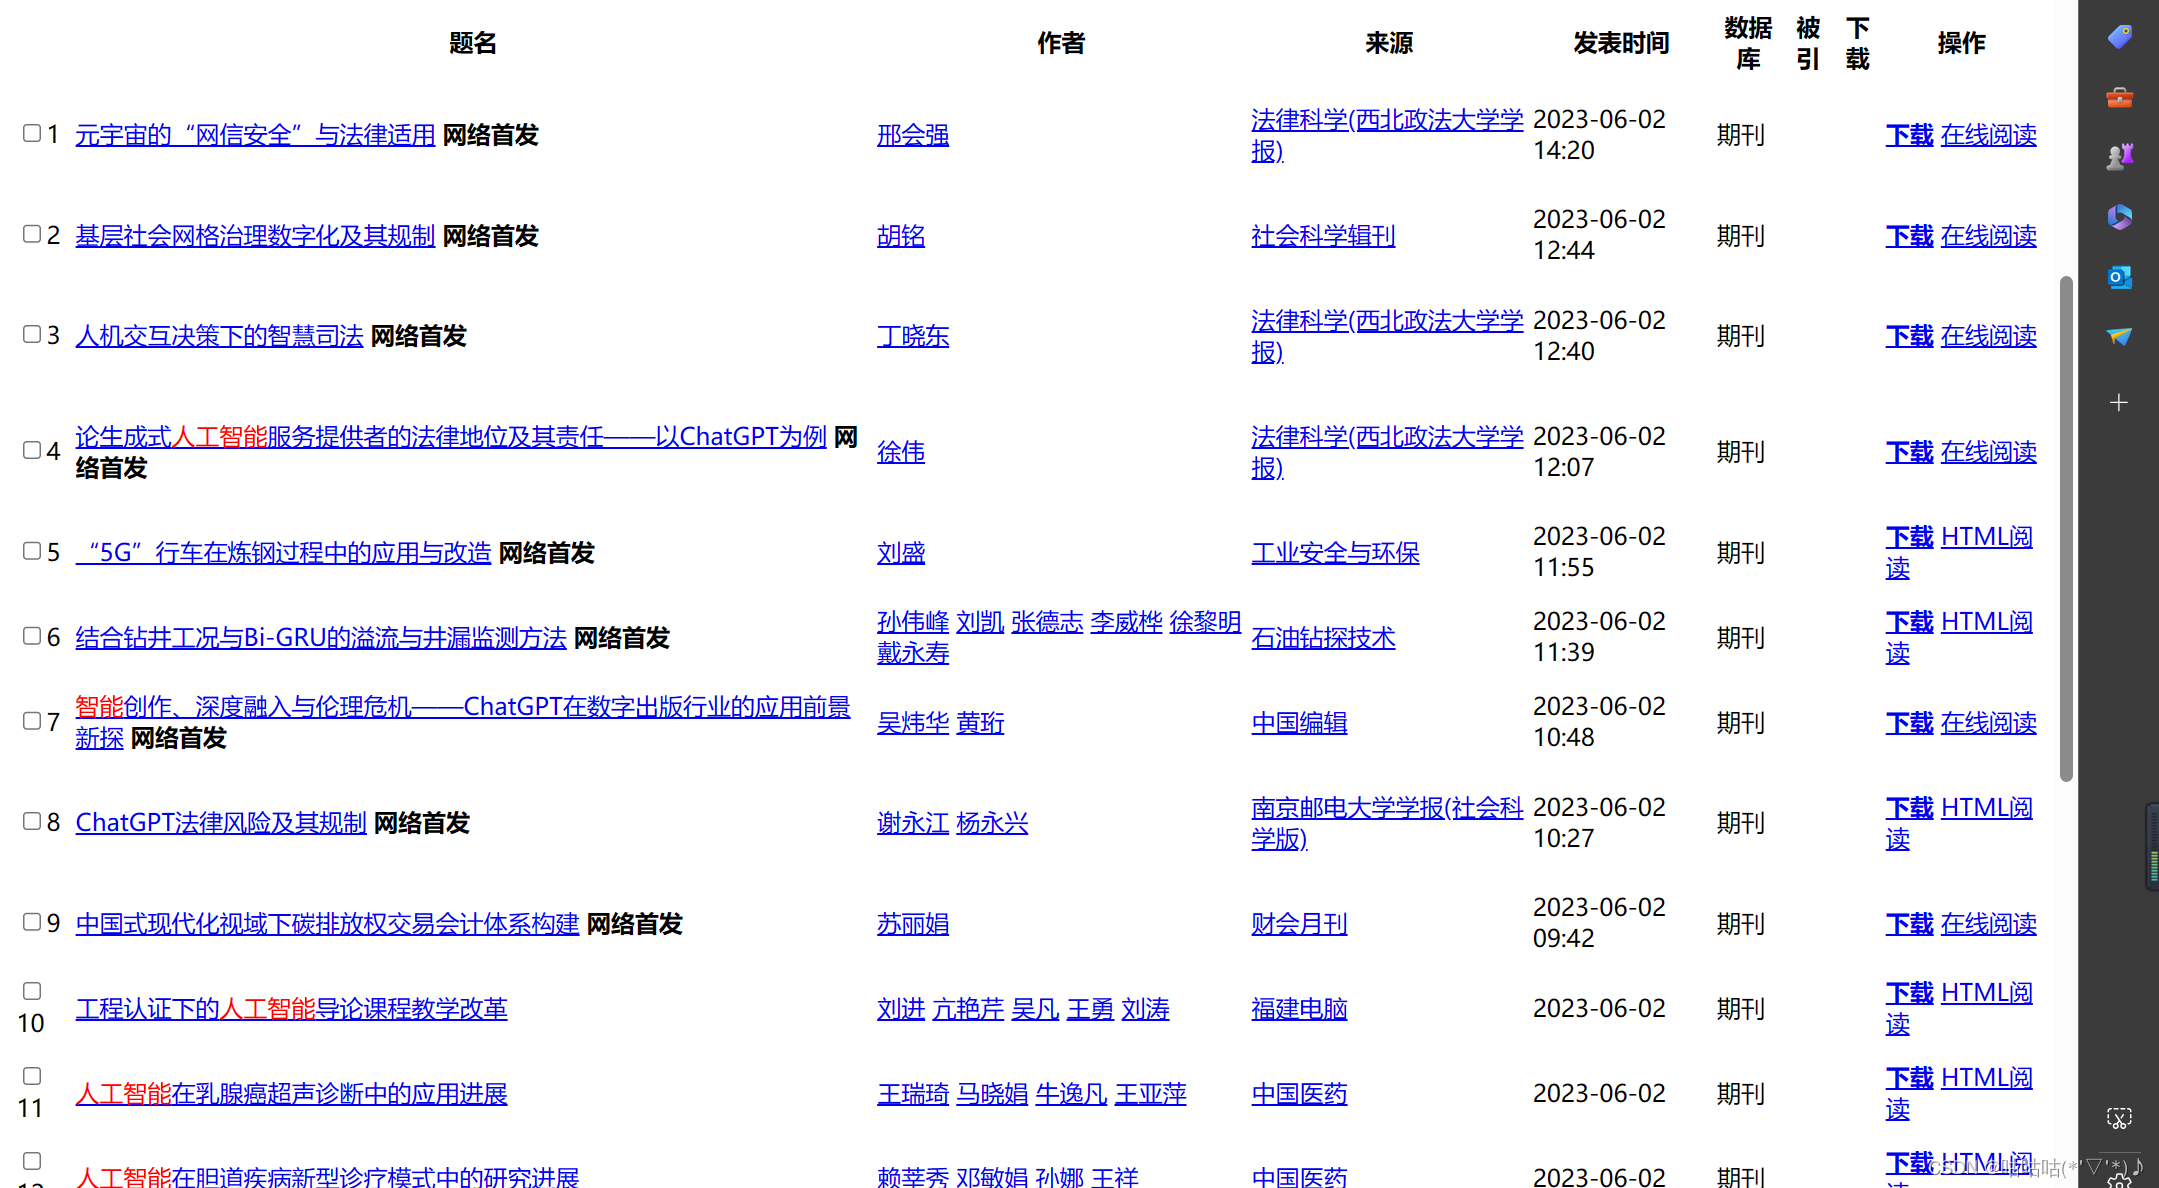The width and height of the screenshot is (2159, 1188).
Task: Open the Shopping sidebar panel
Action: click(2119, 36)
